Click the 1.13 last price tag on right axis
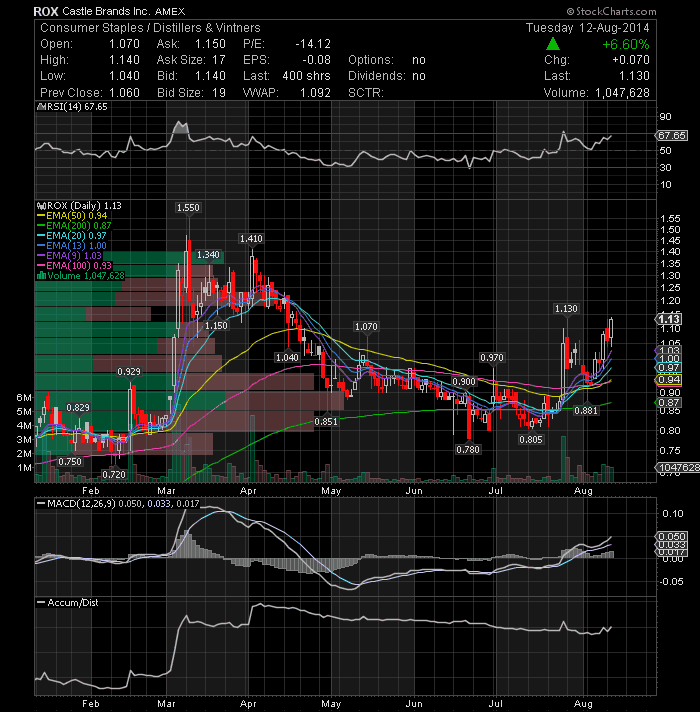The image size is (700, 712). pyautogui.click(x=670, y=319)
